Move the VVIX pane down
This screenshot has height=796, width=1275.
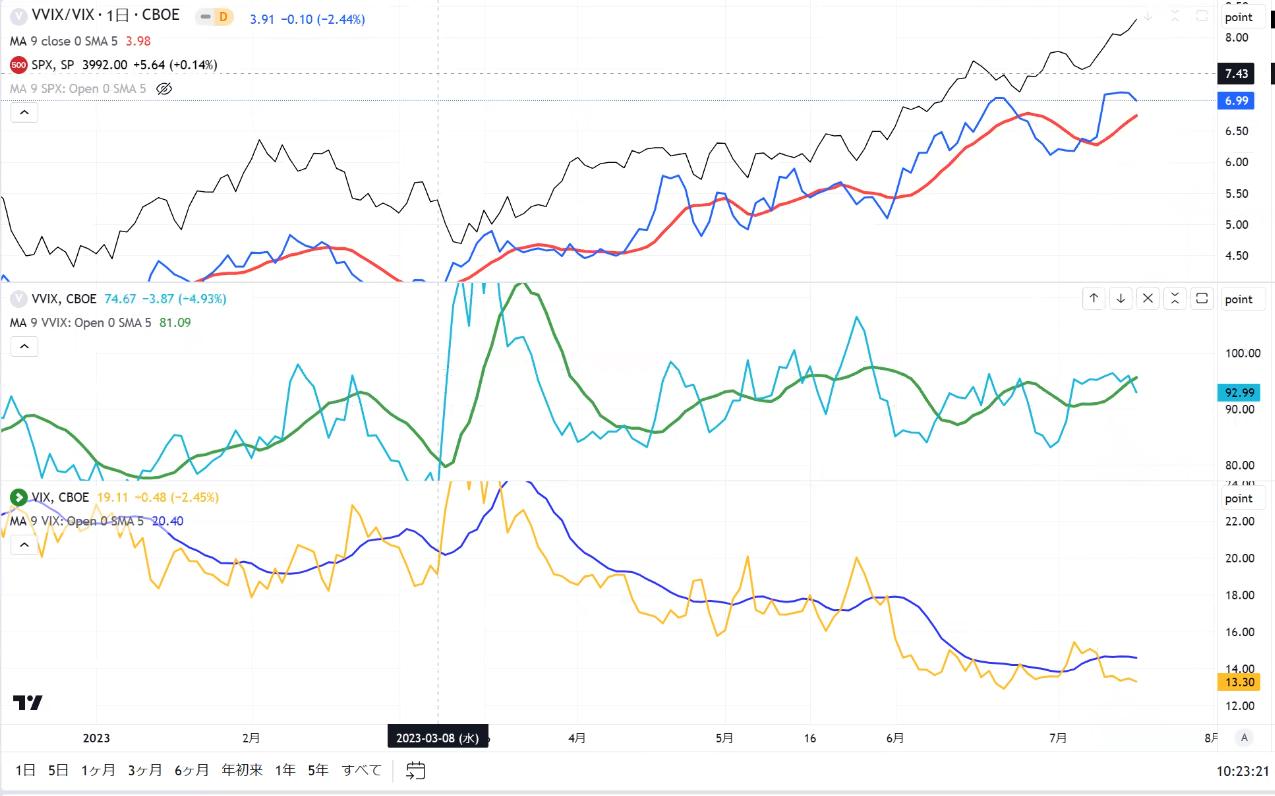(x=1121, y=298)
